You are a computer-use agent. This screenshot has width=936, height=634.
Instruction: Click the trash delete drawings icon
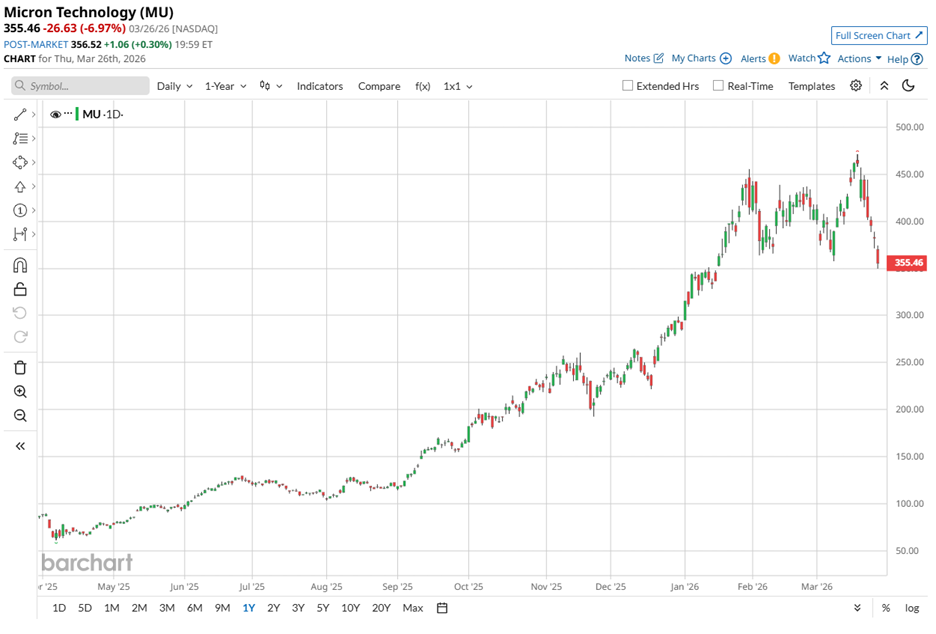coord(20,368)
